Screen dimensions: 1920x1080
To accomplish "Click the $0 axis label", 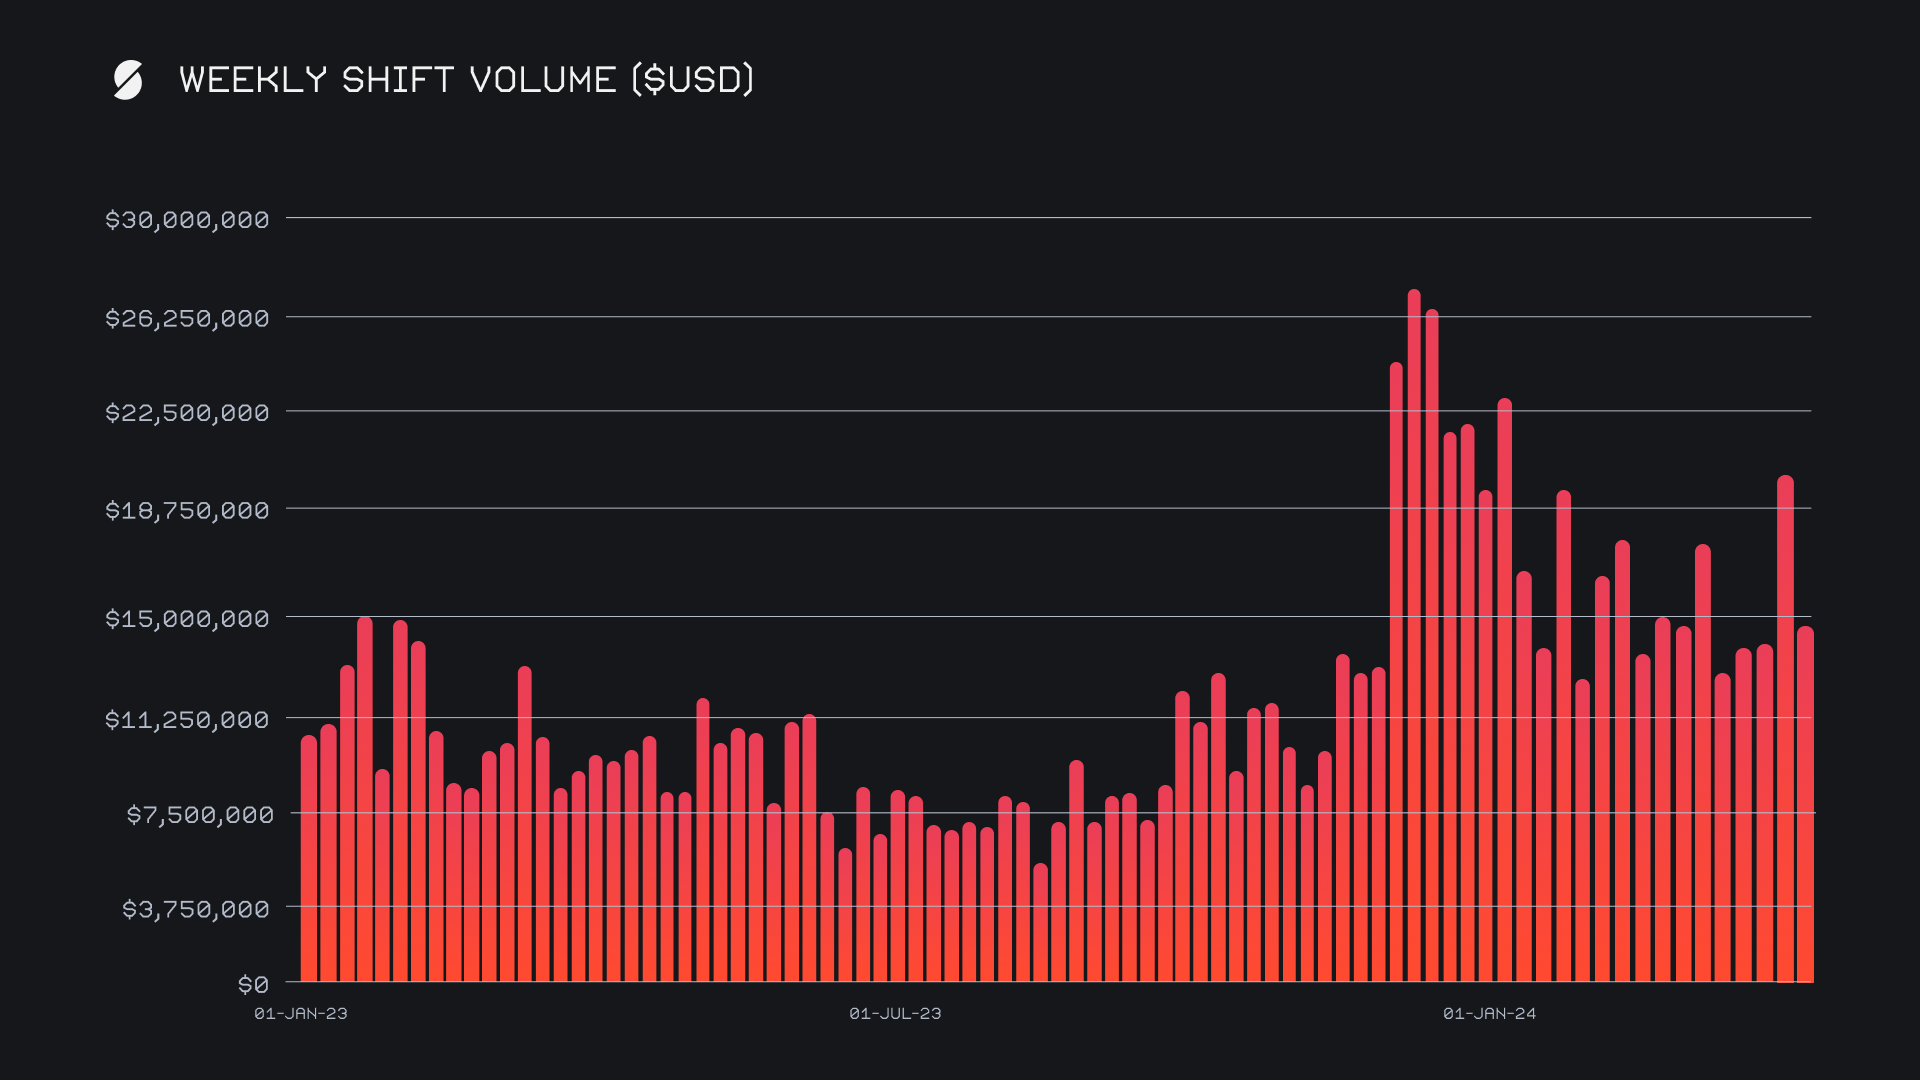I will [x=253, y=985].
